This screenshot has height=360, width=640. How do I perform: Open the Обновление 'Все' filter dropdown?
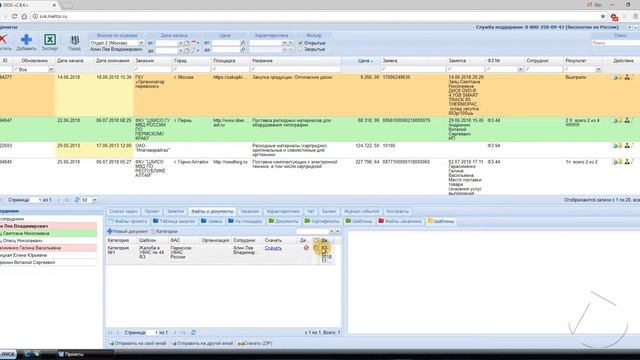click(x=51, y=70)
